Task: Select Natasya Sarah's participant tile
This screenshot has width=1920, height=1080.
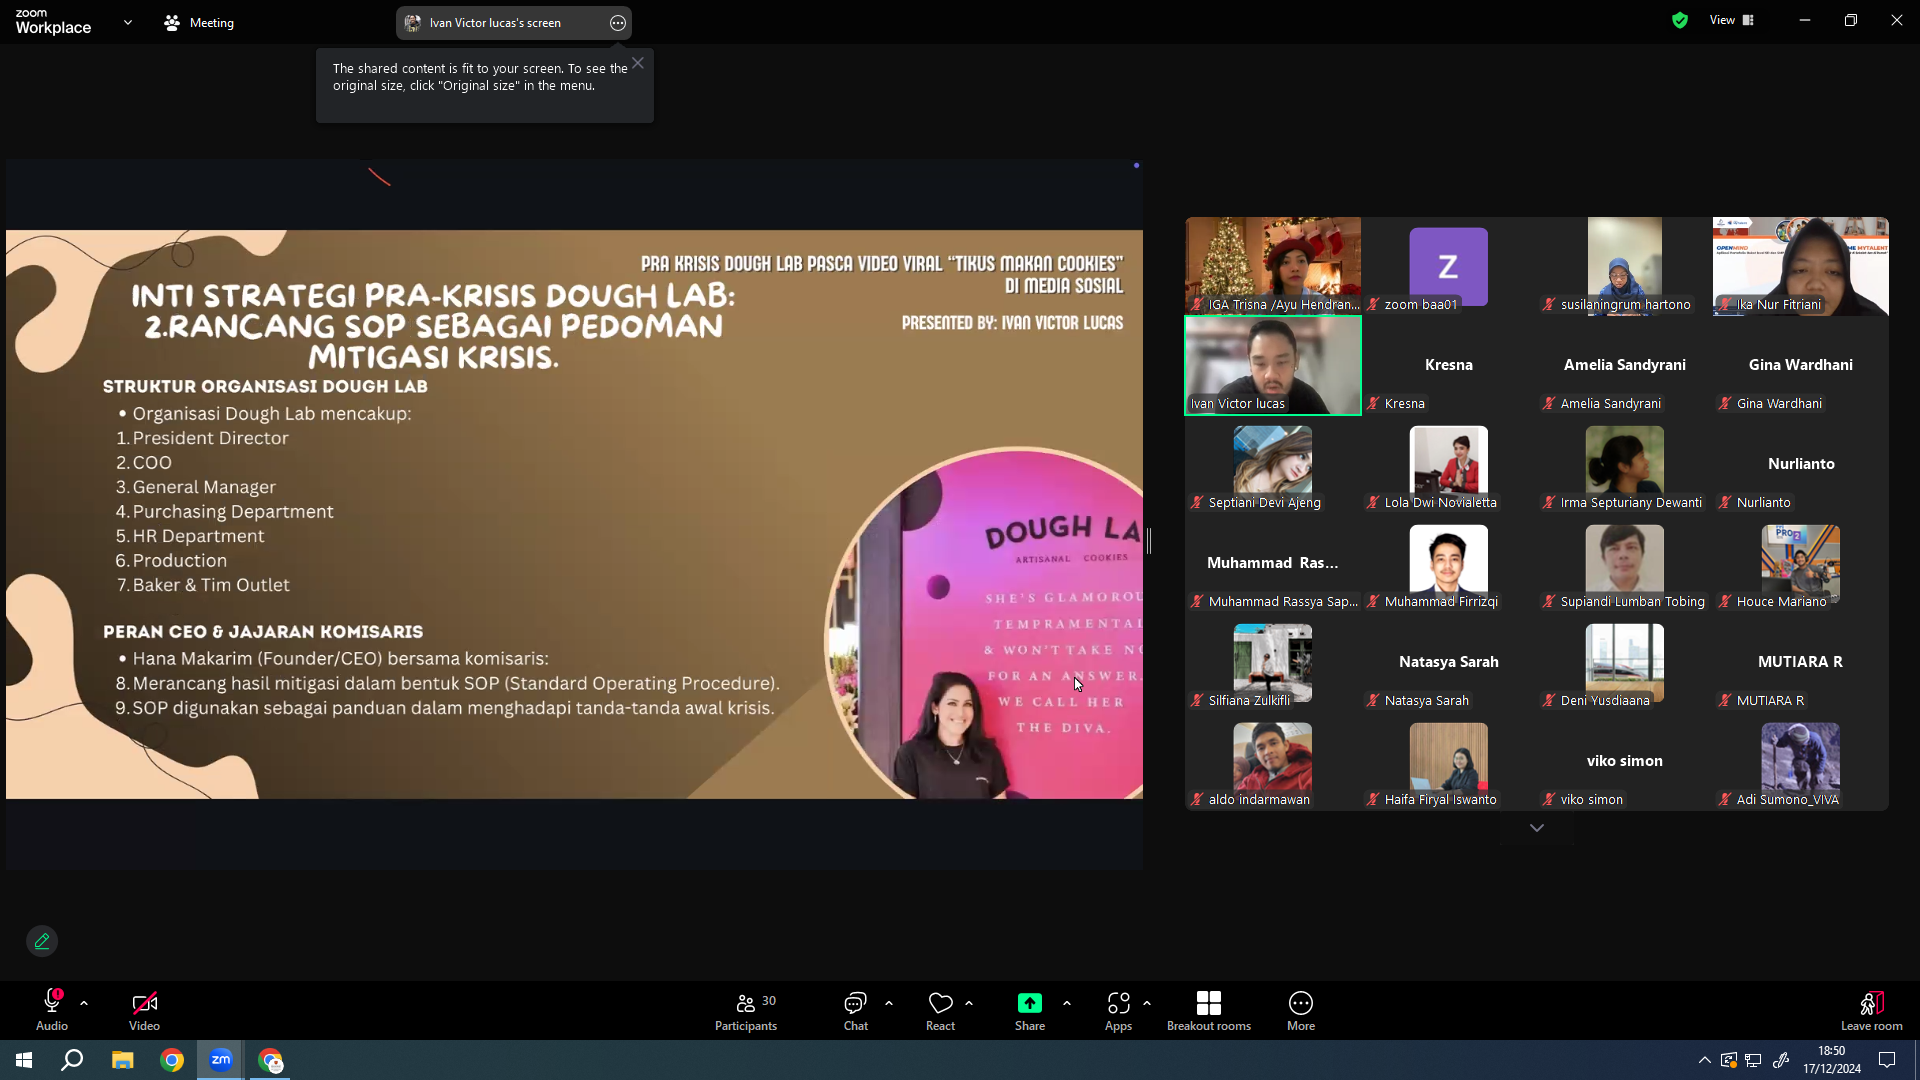Action: pyautogui.click(x=1449, y=662)
